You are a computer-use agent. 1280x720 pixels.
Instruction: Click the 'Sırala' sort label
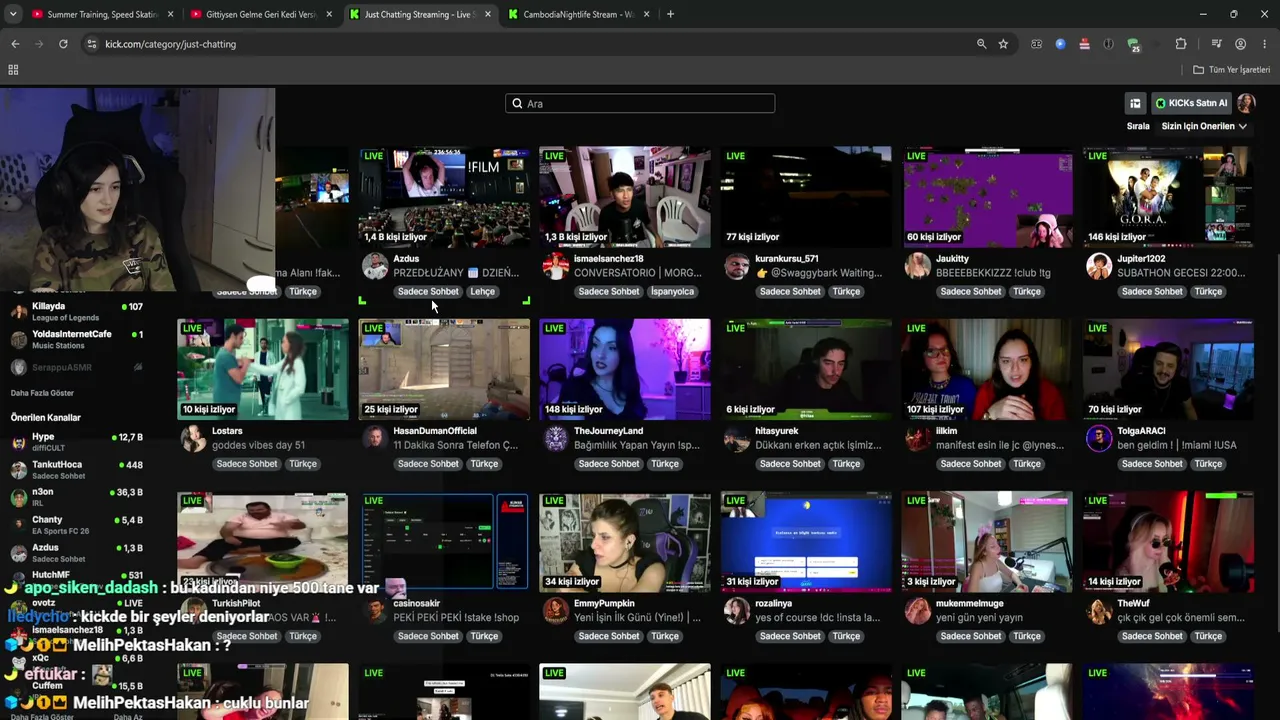[x=1138, y=126]
